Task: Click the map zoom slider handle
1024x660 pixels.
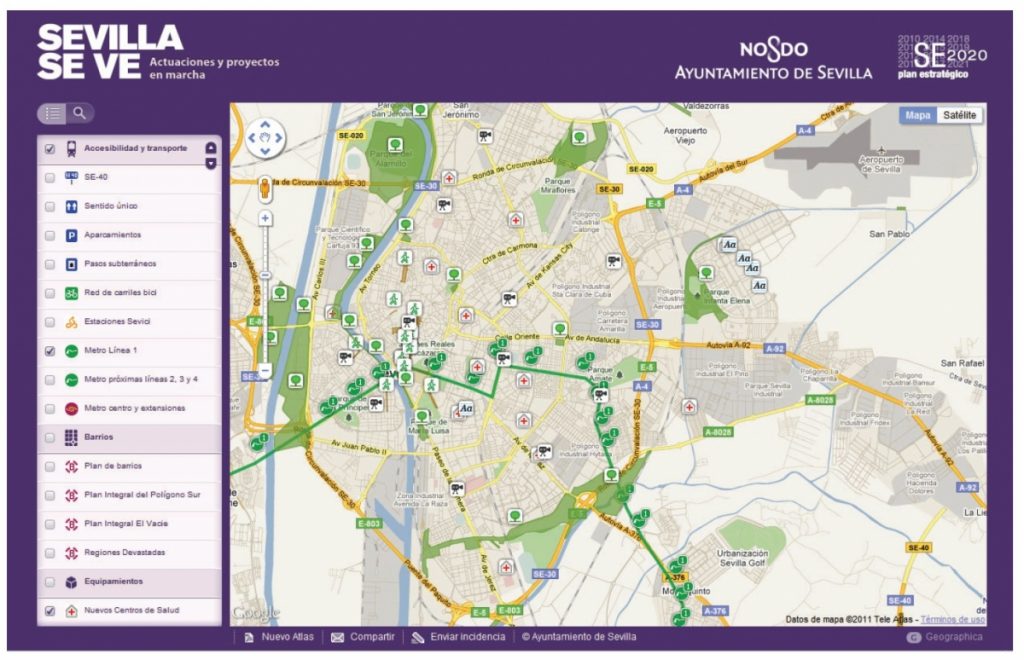Action: point(264,275)
